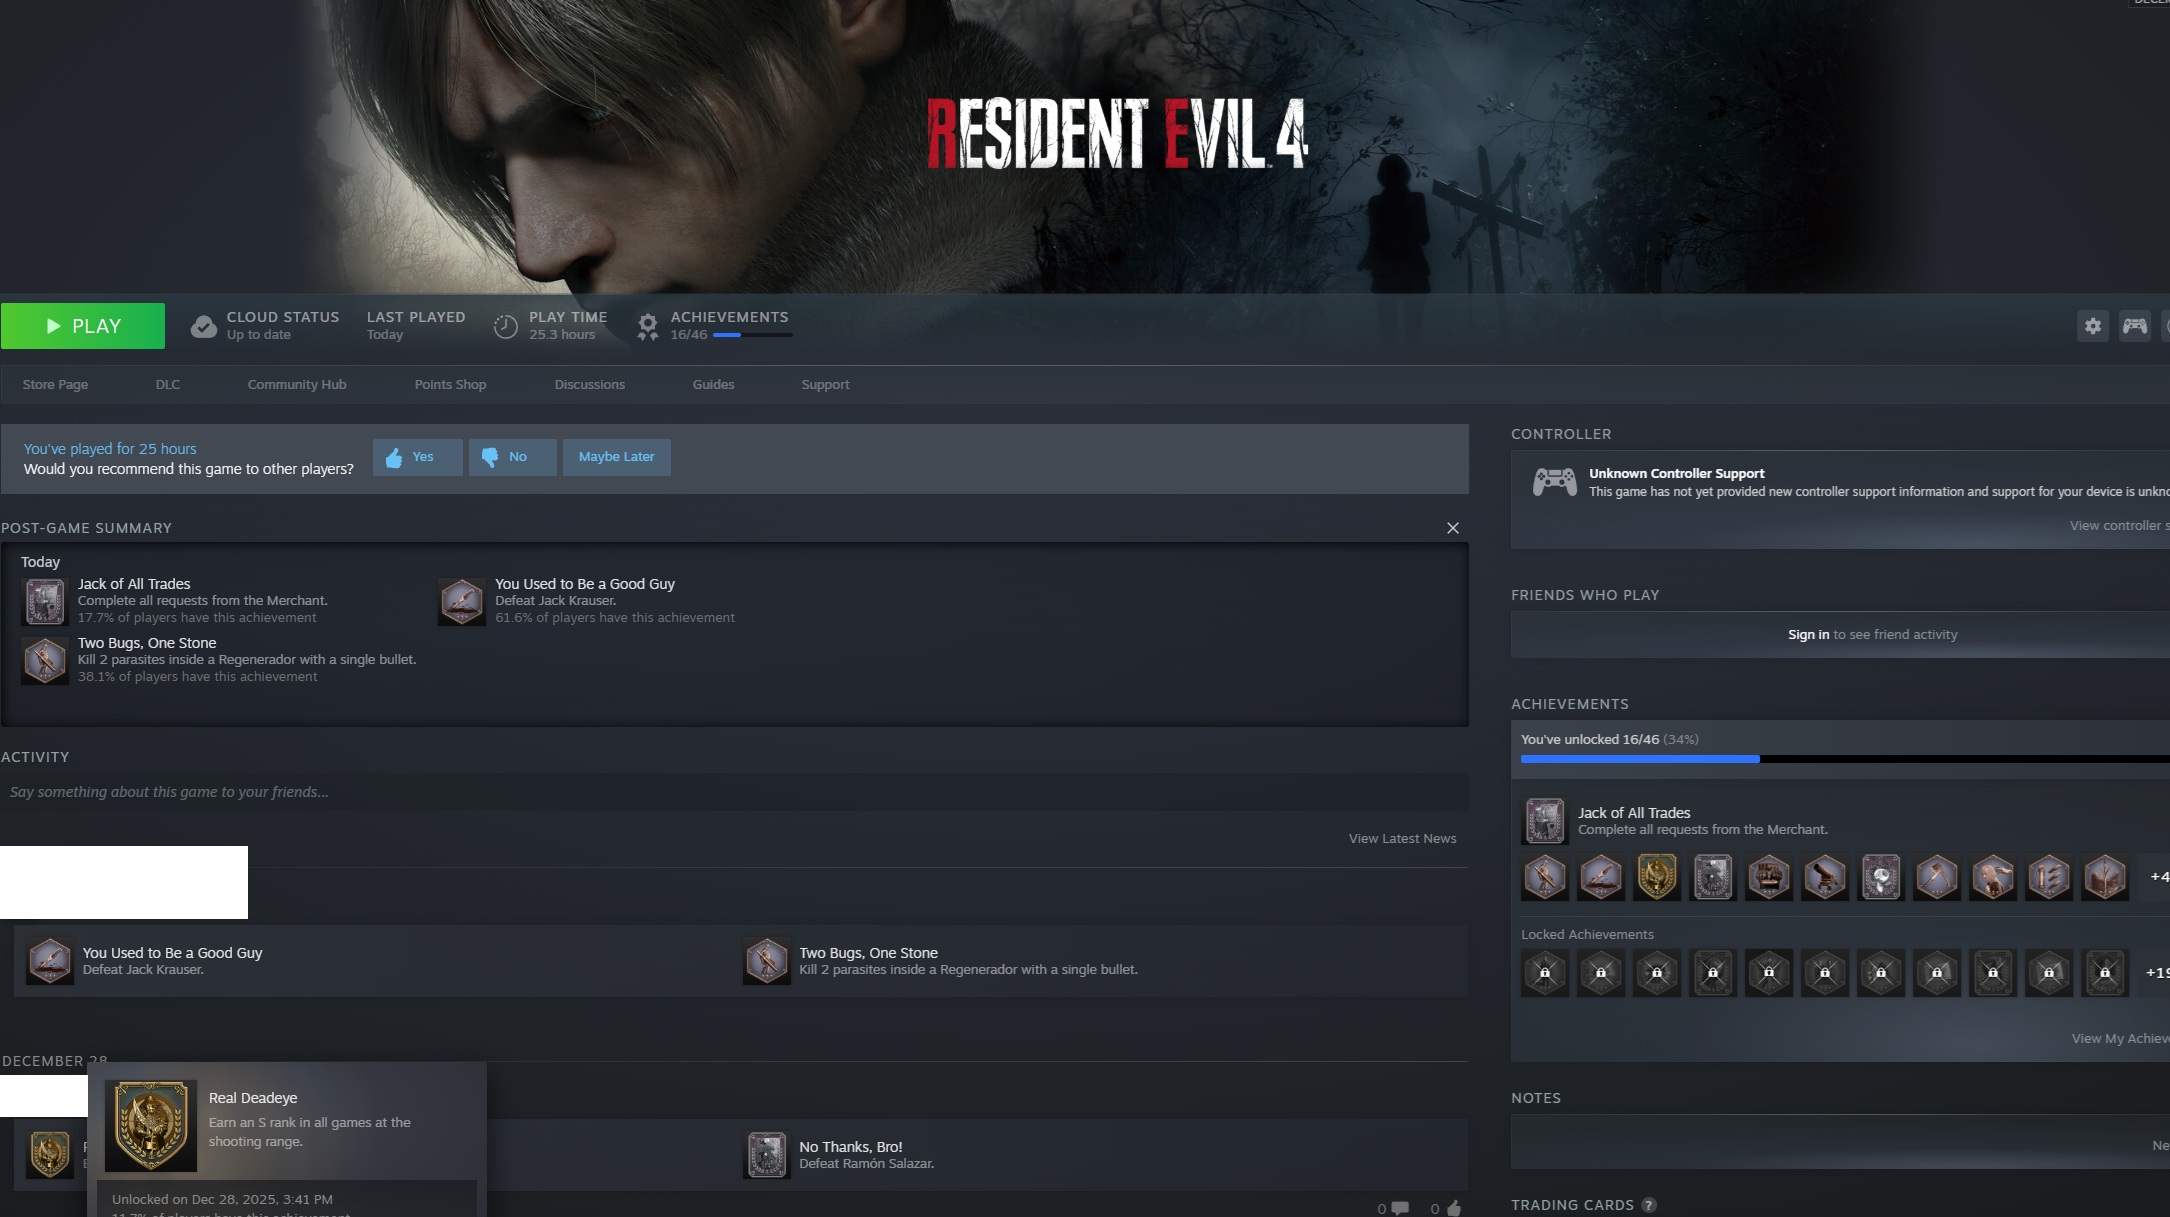Screen dimensions: 2170x1217
Task: Click View Latest News link
Action: (1402, 839)
